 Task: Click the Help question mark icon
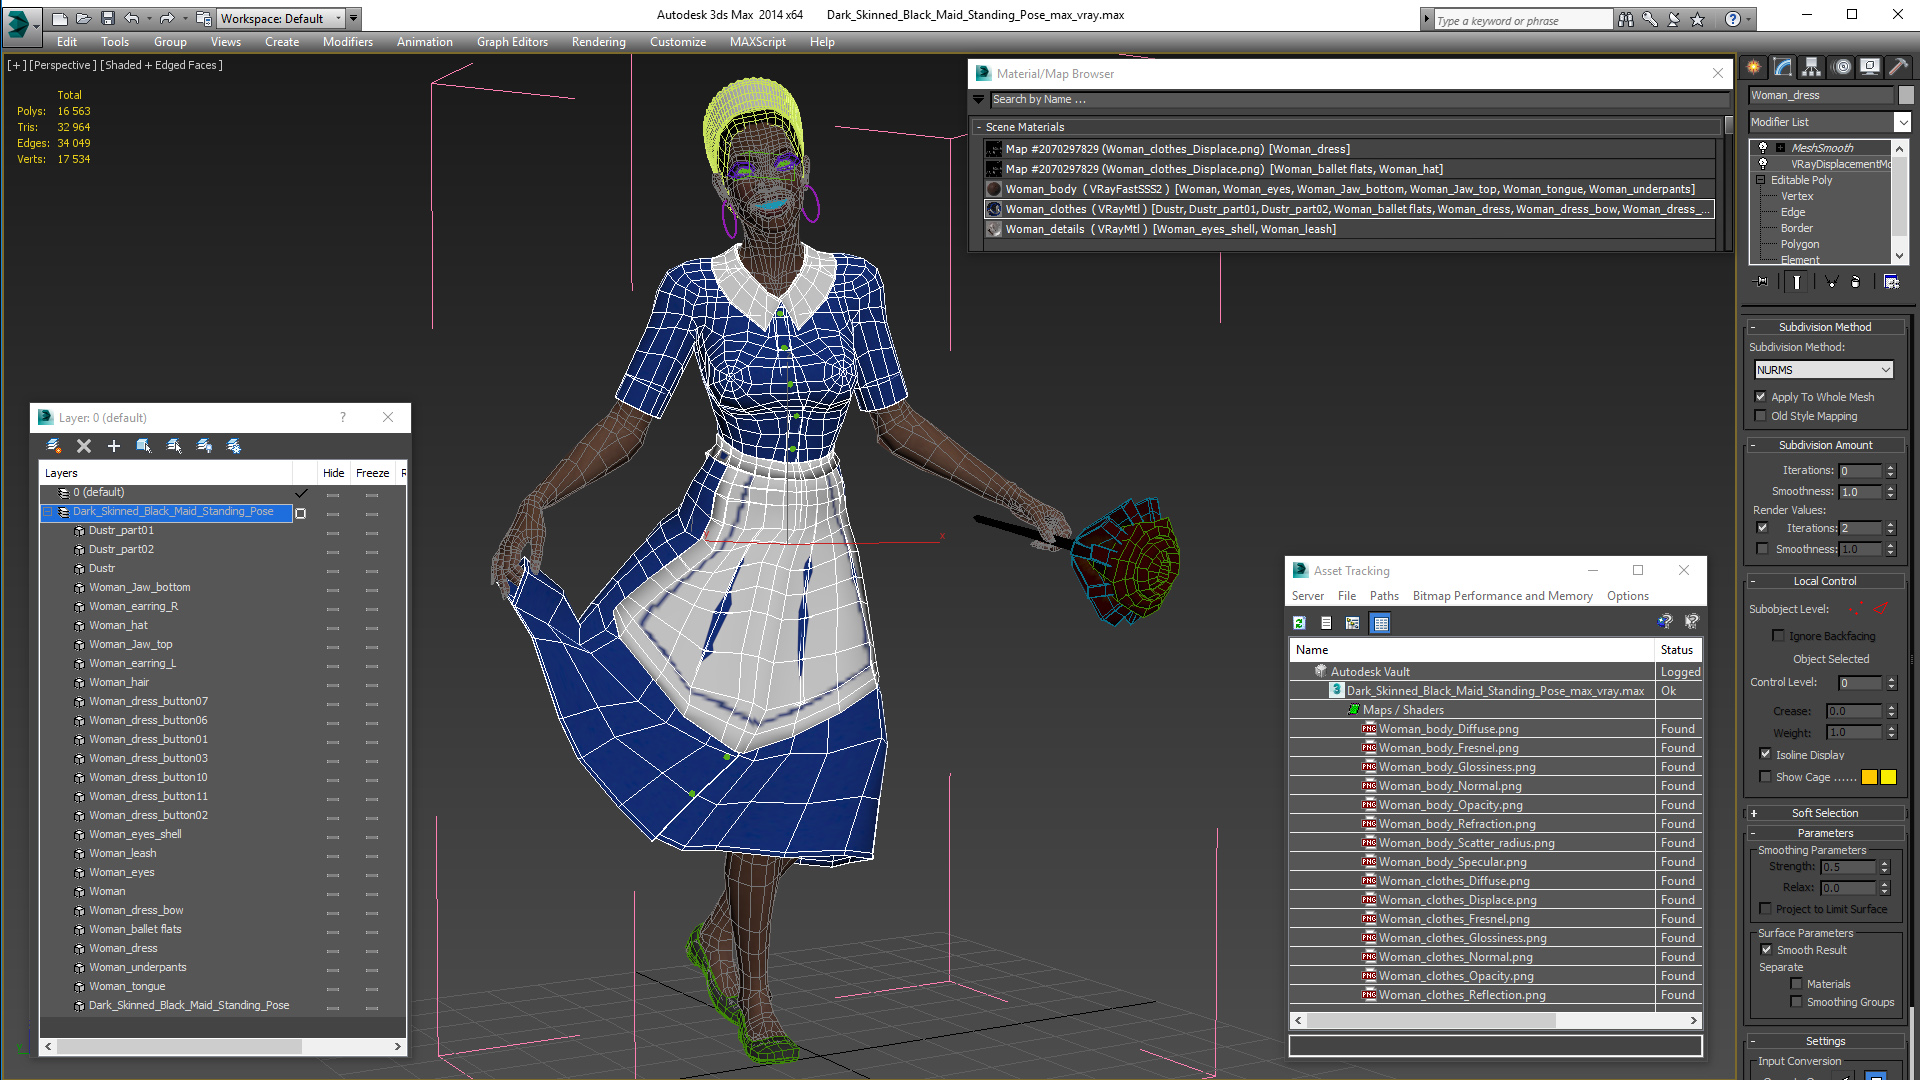pyautogui.click(x=1733, y=19)
